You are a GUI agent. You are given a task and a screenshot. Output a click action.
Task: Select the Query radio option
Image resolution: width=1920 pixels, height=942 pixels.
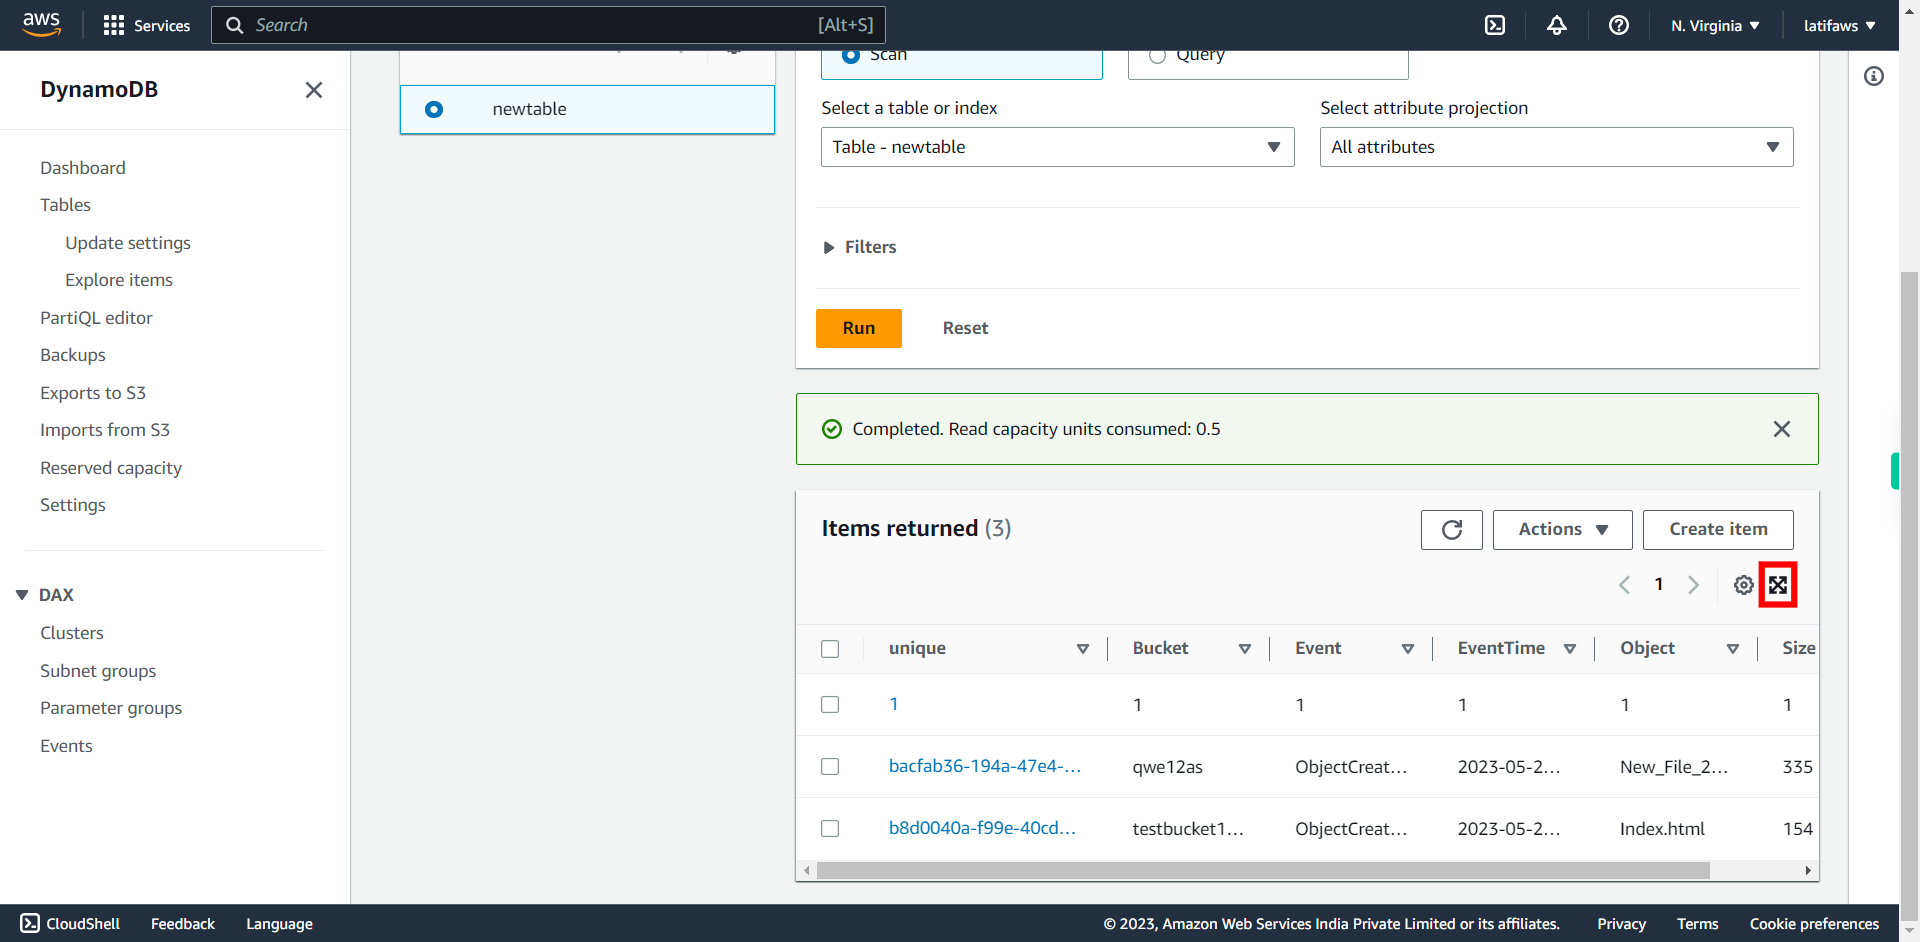[1157, 55]
